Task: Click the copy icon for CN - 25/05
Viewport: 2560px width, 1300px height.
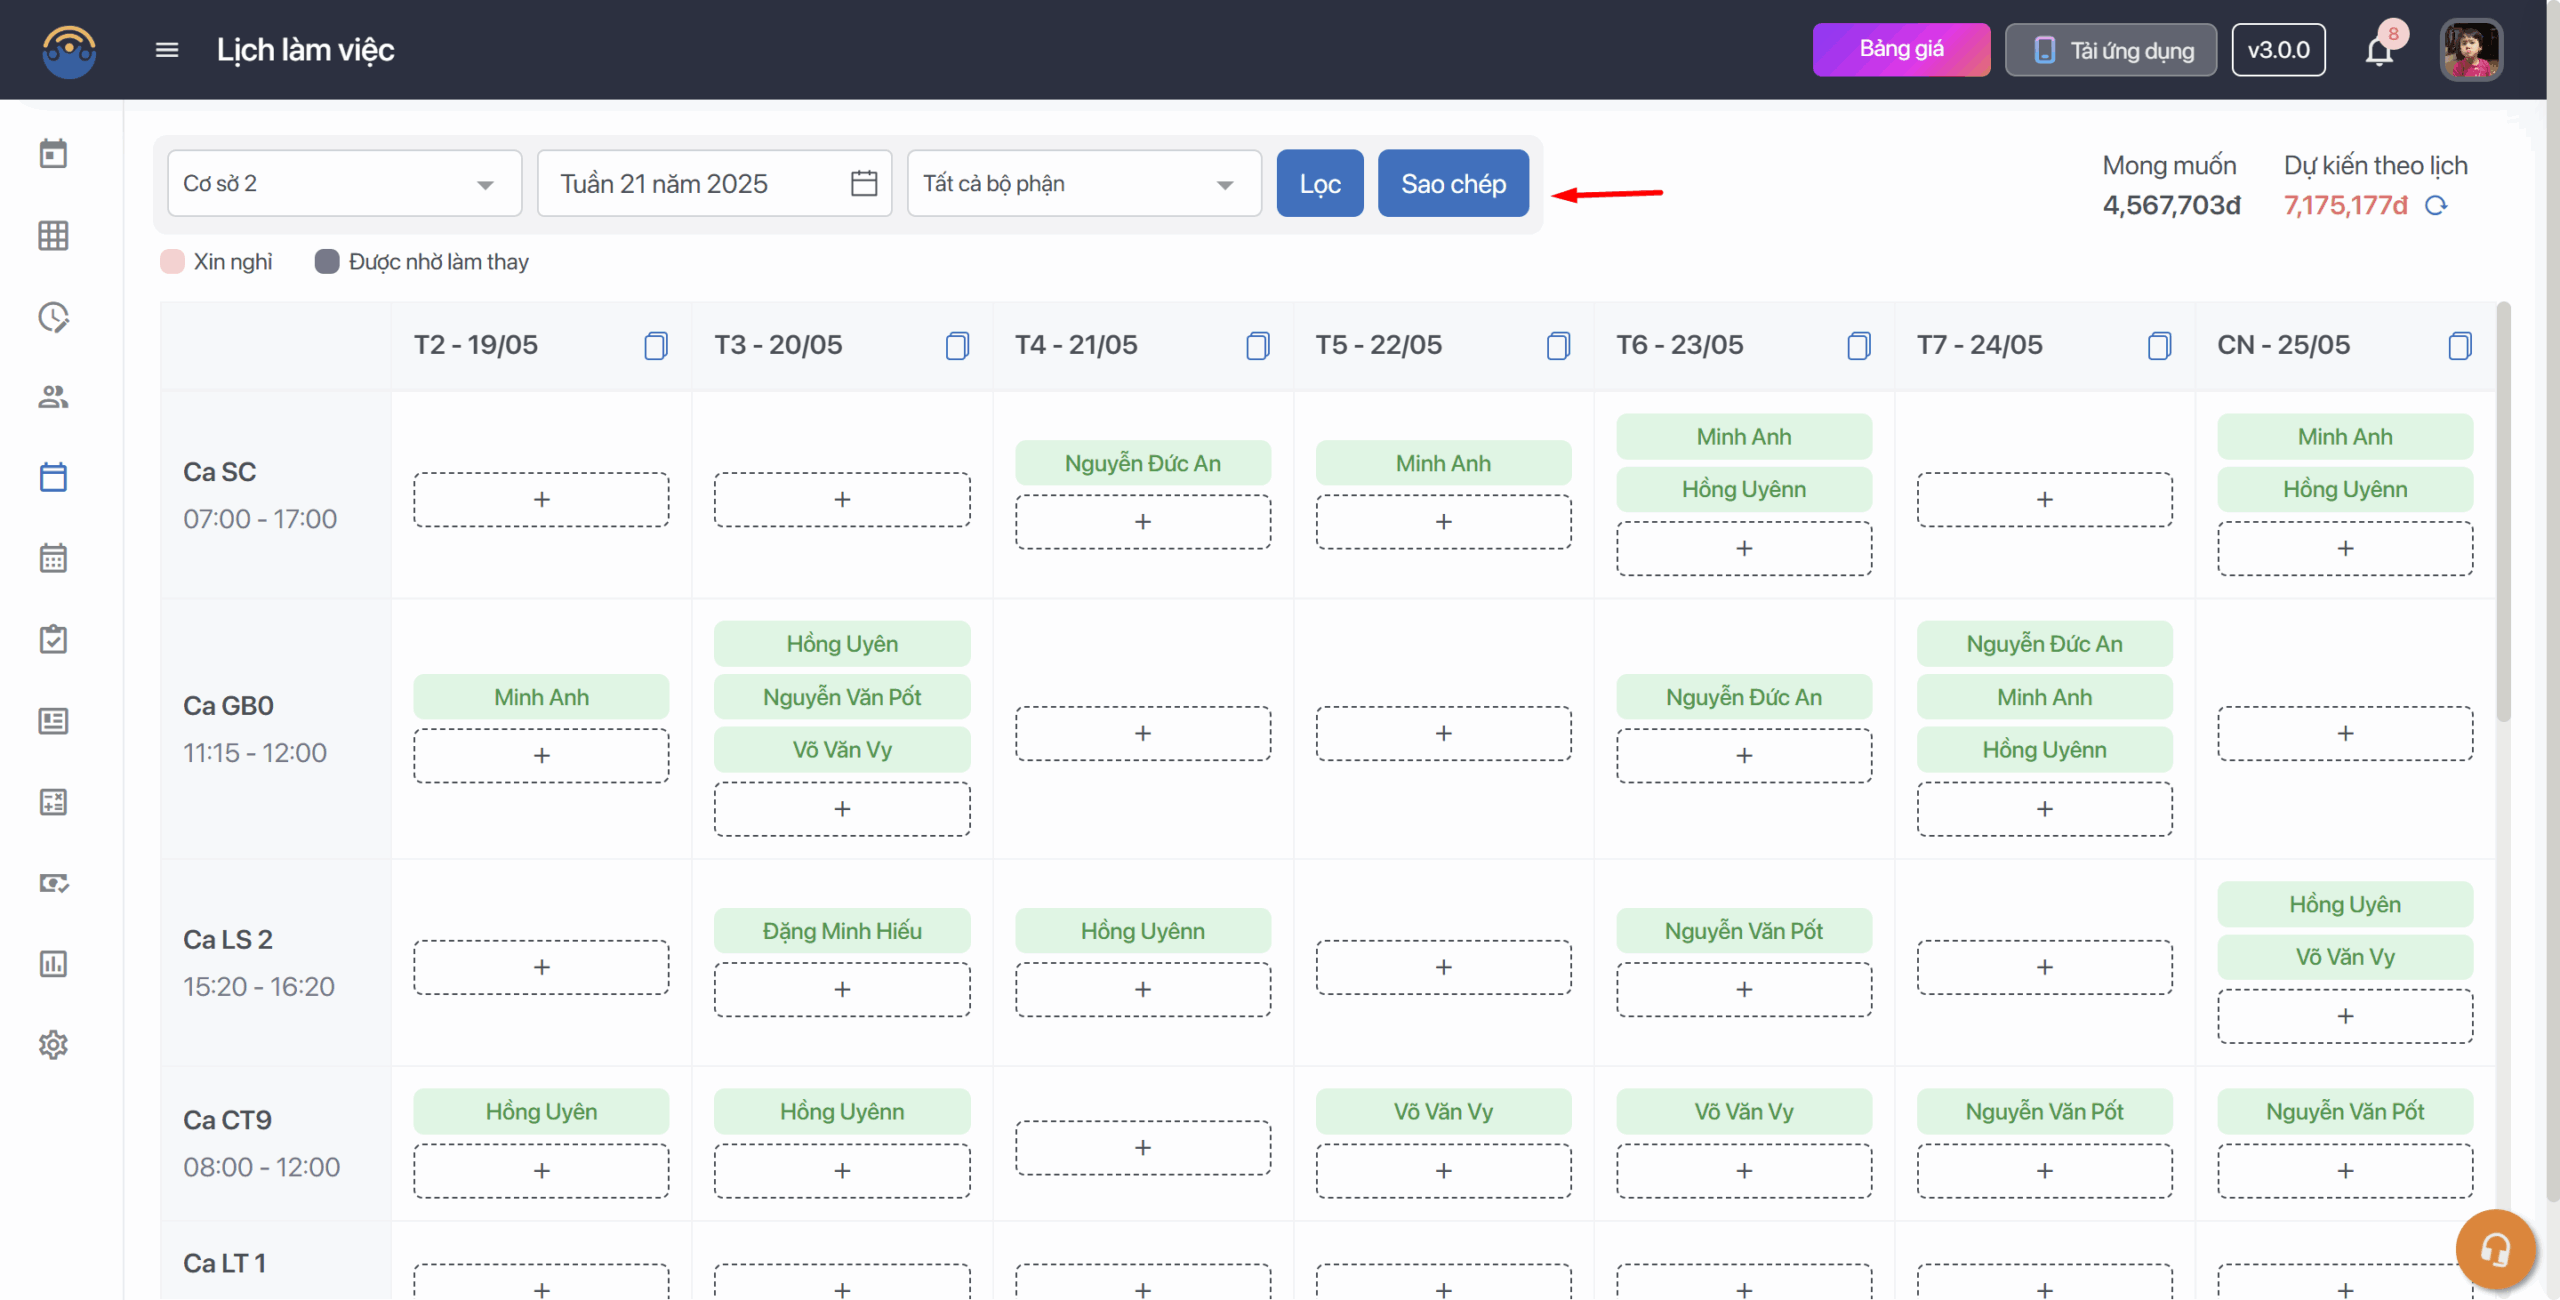Action: [2460, 346]
